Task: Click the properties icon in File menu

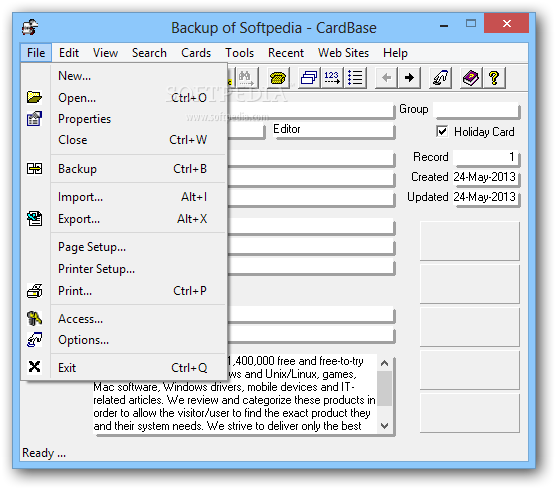Action: [x=34, y=119]
